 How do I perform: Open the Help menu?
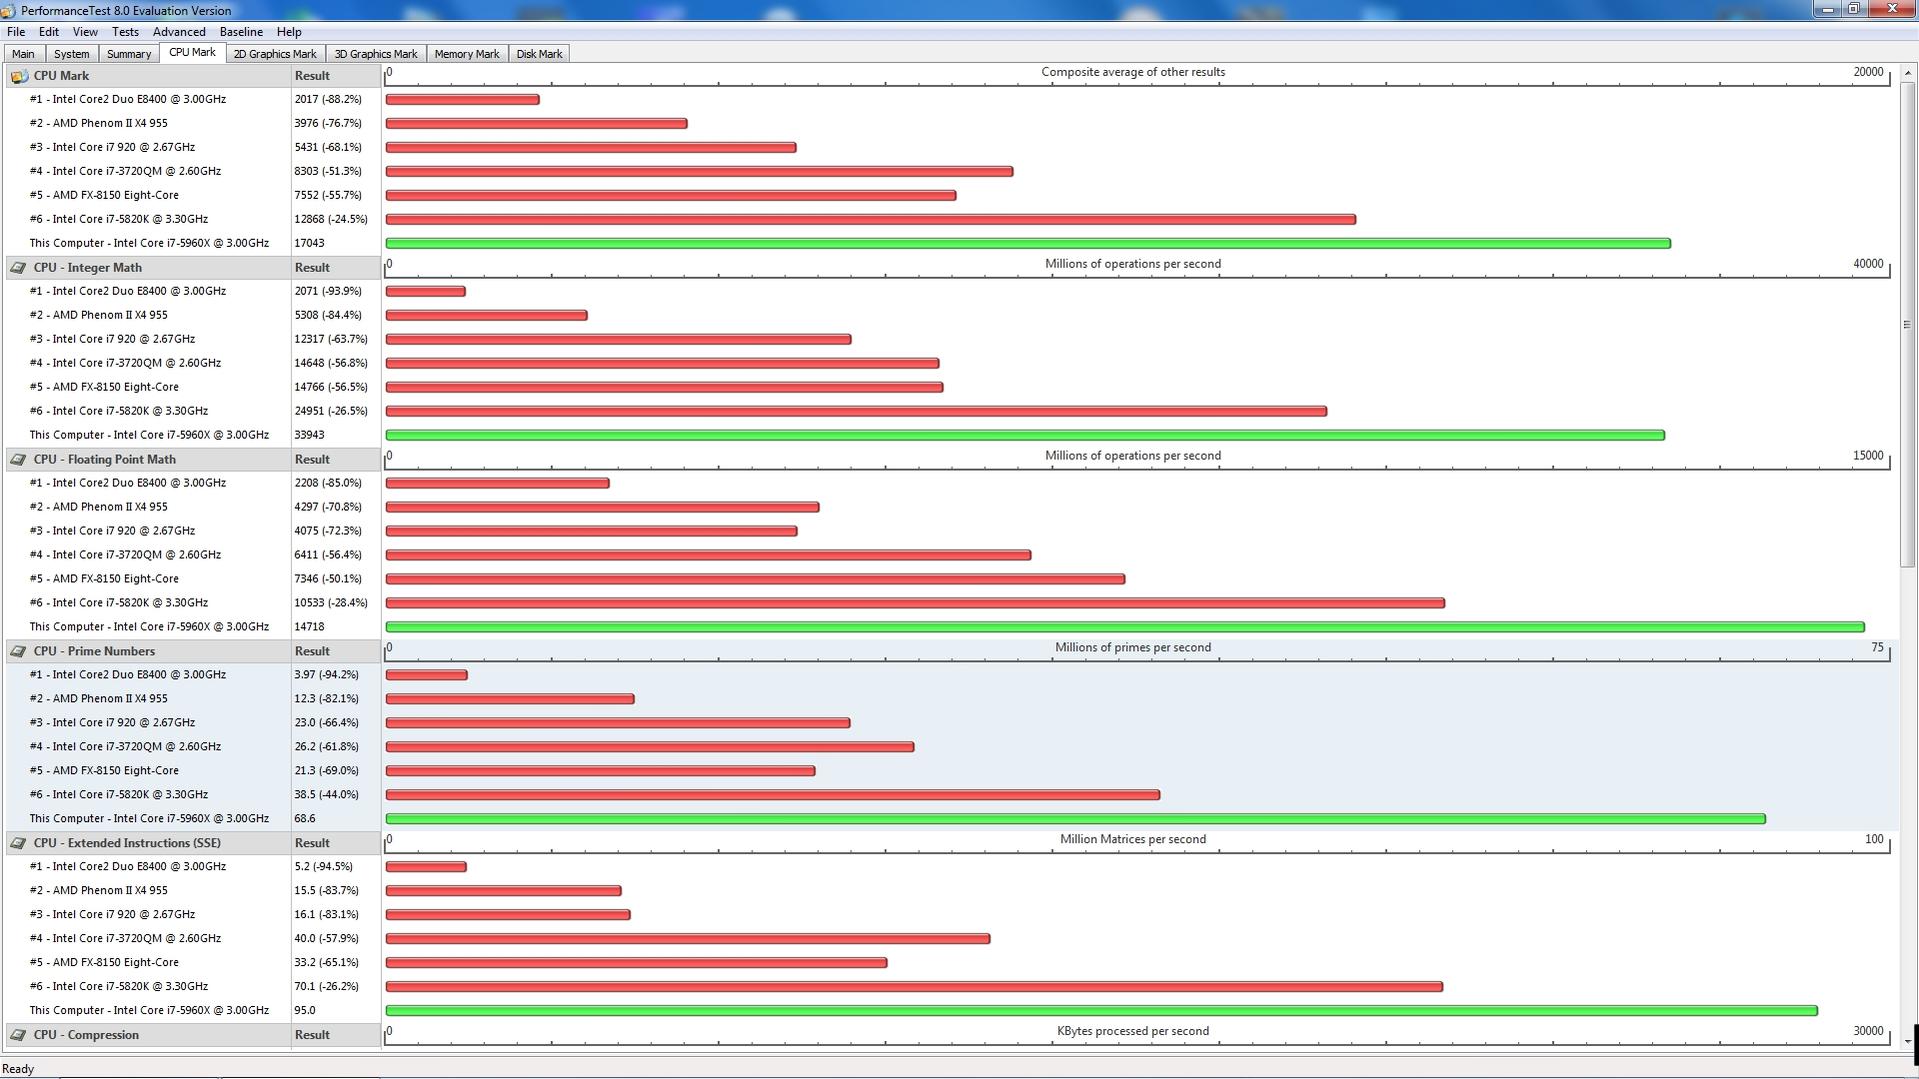pos(289,32)
